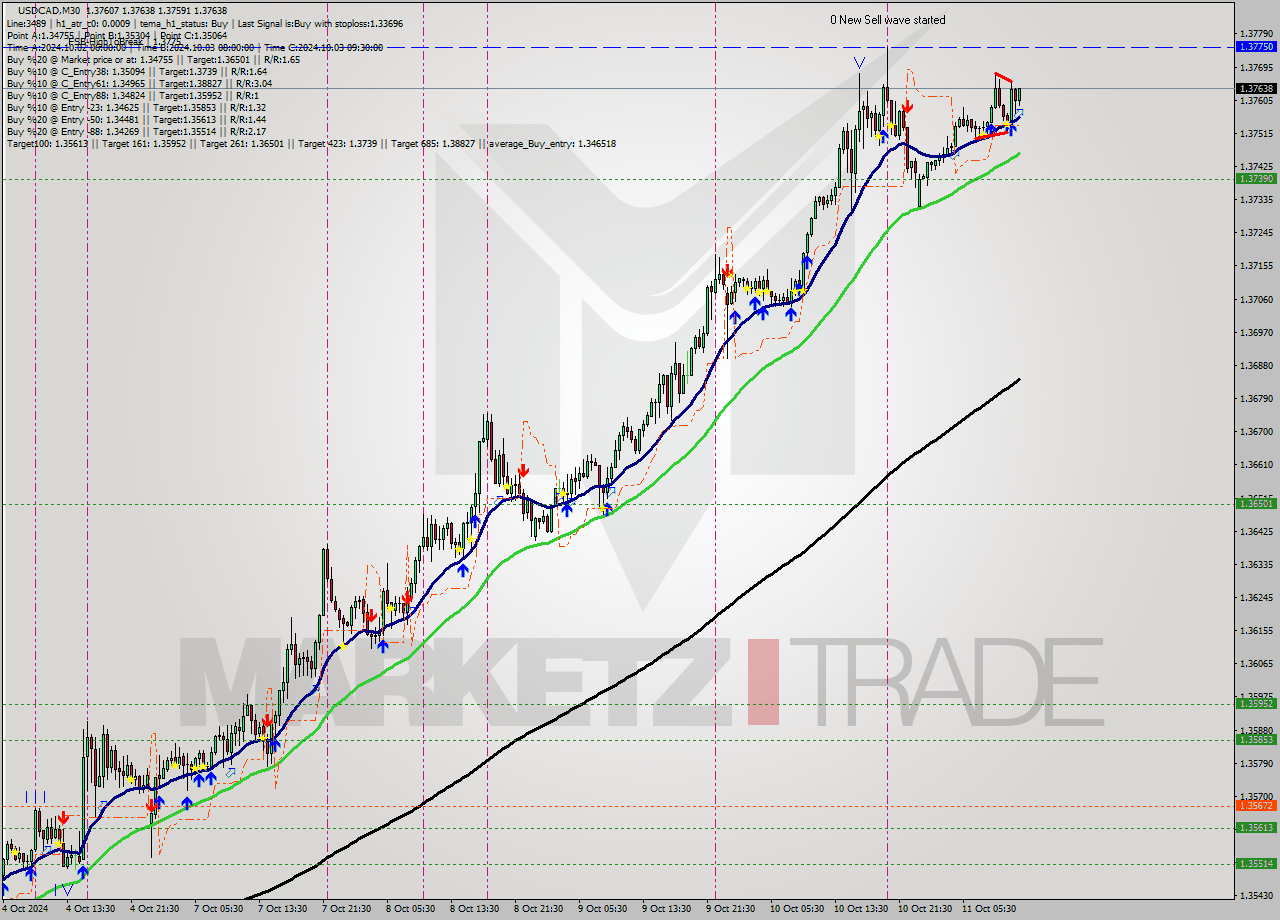Click the '9 Oct 21:30' time label
The image size is (1280, 920).
tap(731, 909)
